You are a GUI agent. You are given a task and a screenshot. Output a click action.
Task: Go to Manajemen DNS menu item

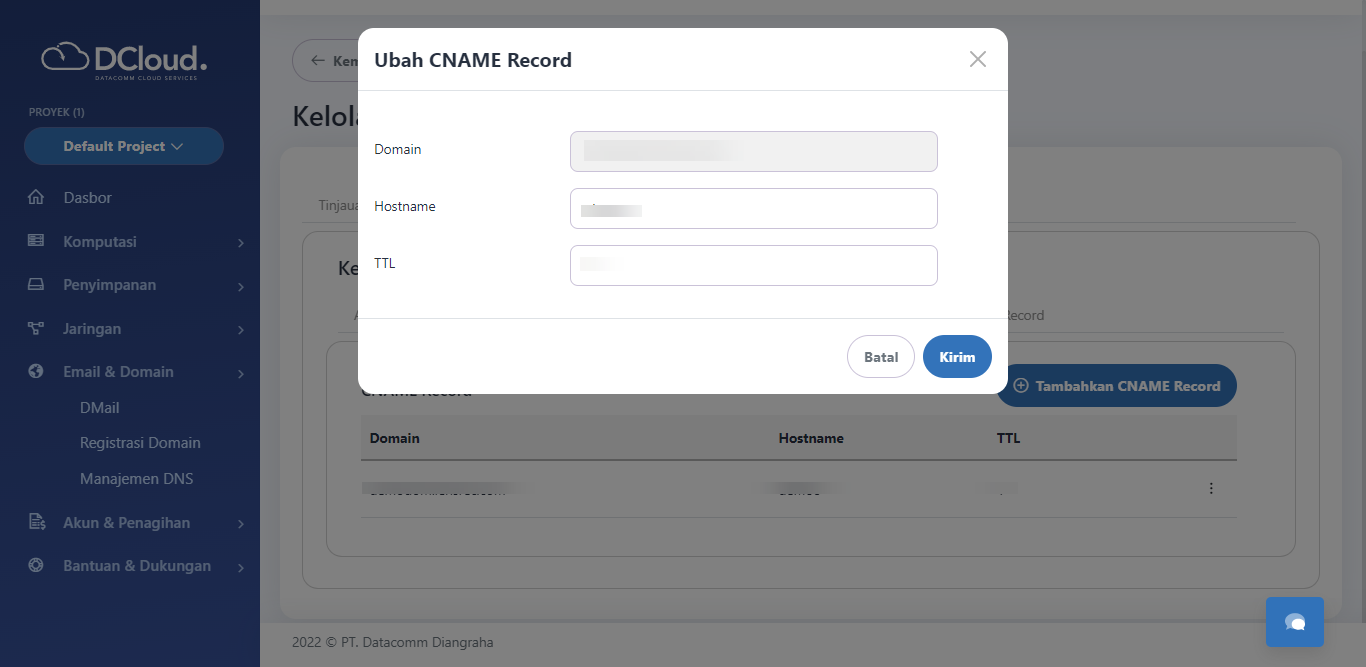(x=136, y=479)
